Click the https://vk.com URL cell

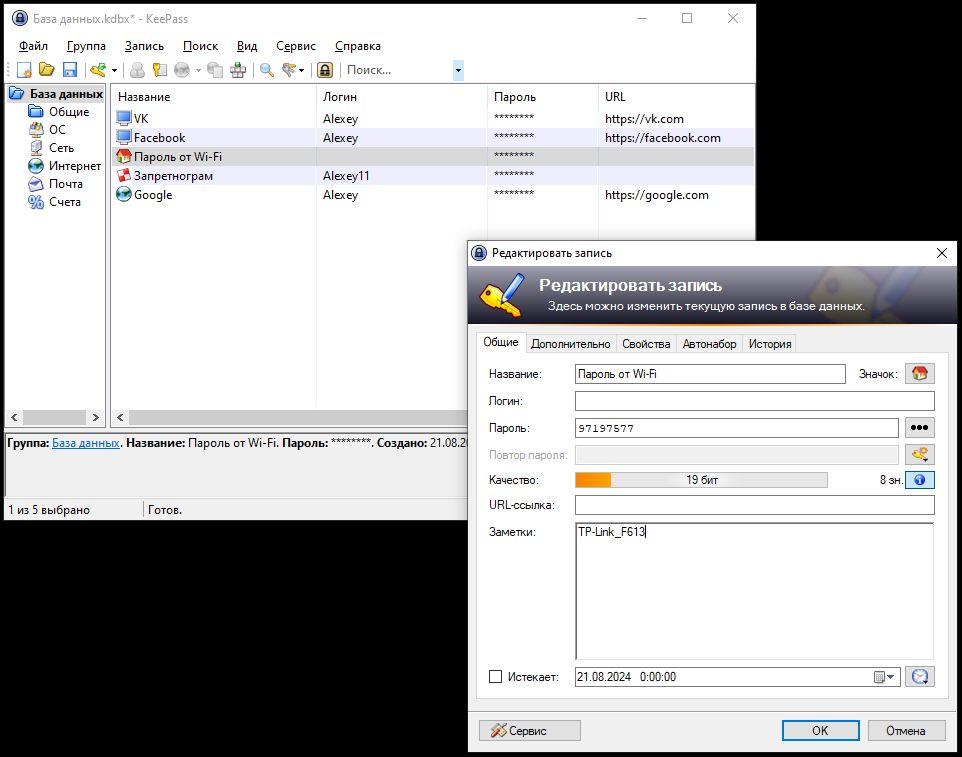(x=644, y=118)
